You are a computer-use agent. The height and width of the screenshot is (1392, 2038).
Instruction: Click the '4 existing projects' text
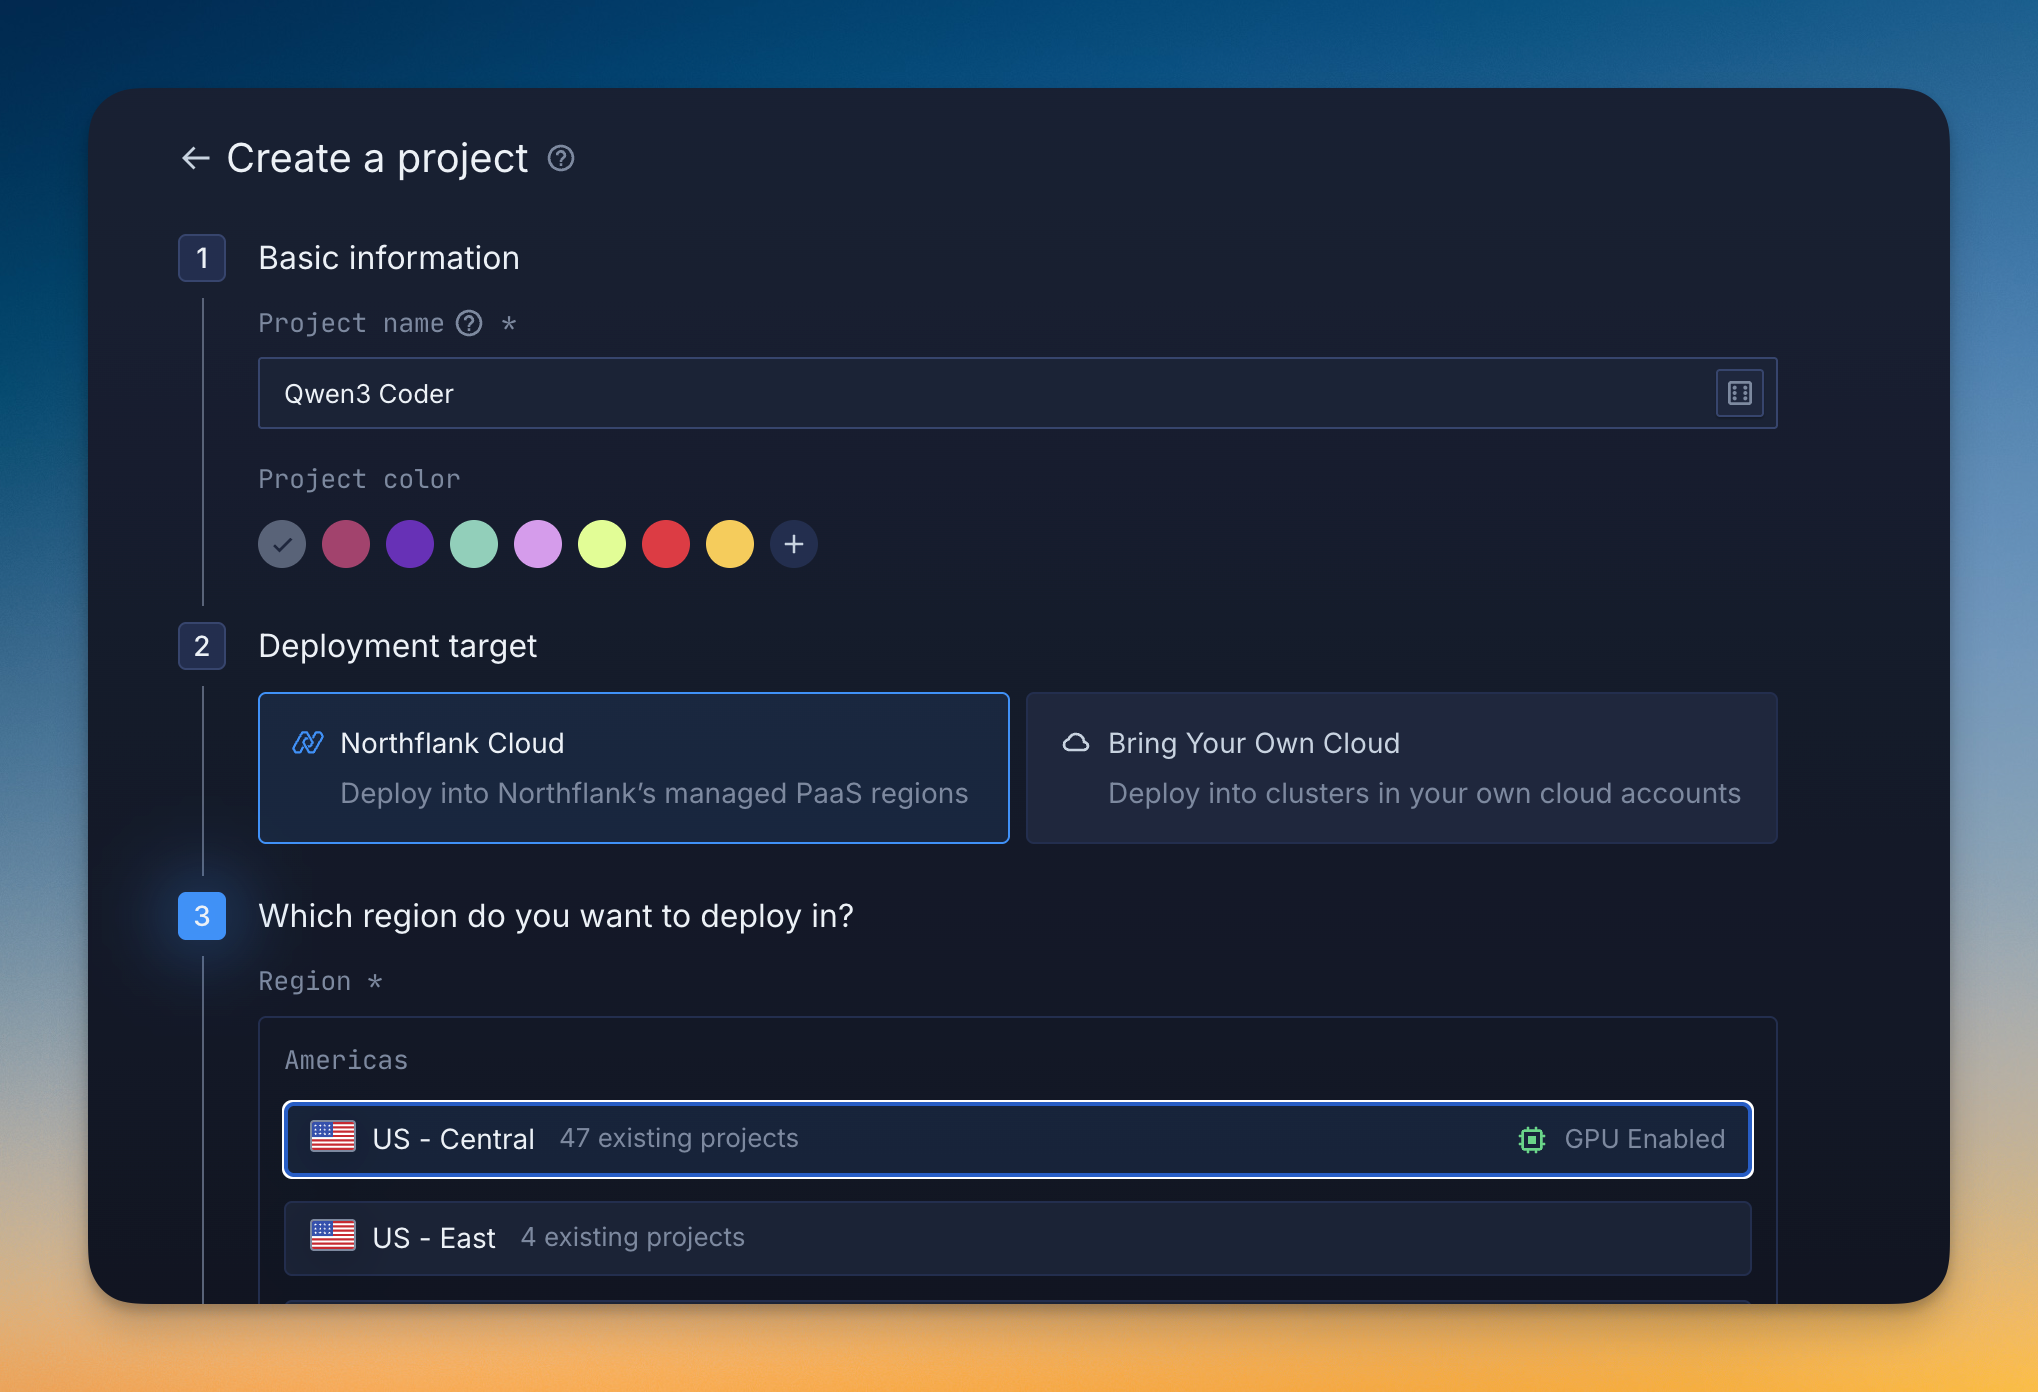(633, 1238)
